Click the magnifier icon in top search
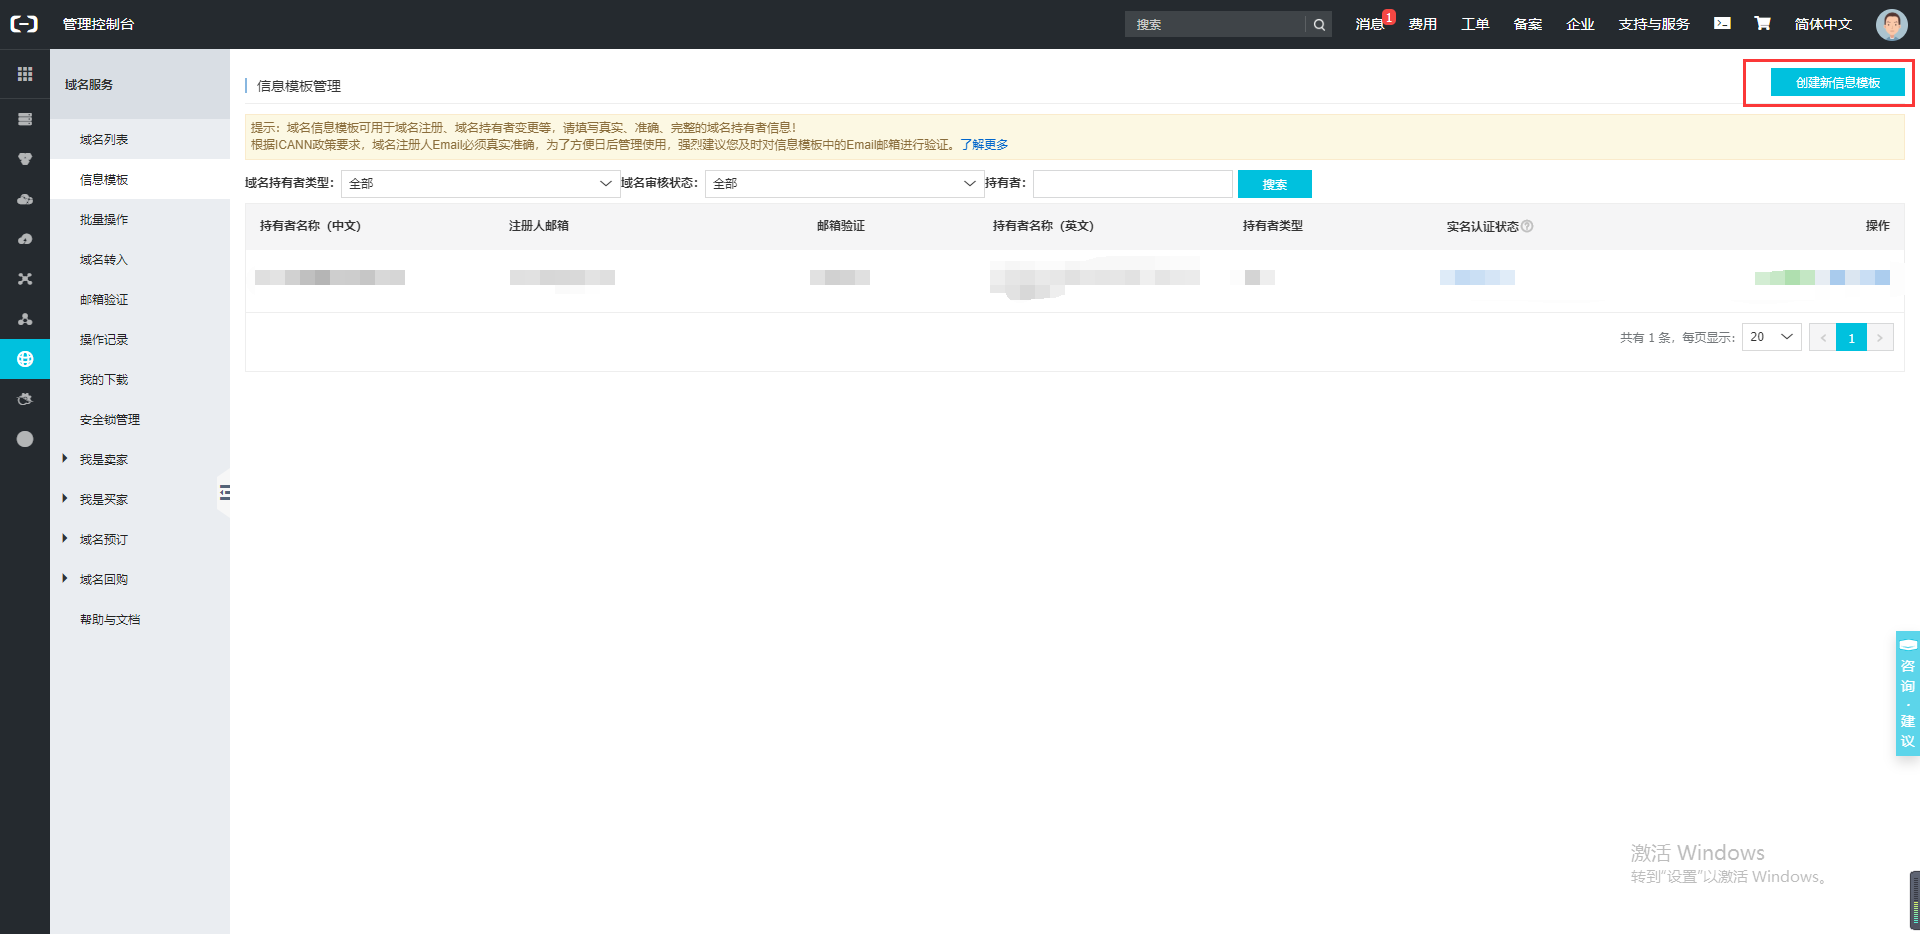Screen dimensions: 1920x934 [x=1319, y=25]
